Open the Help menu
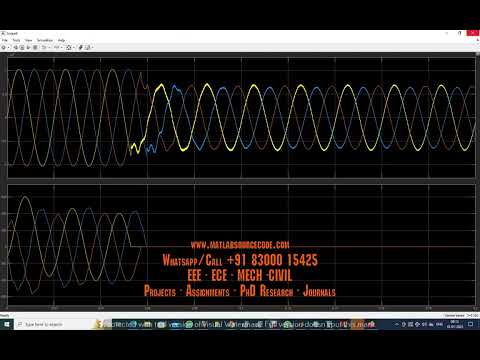Screen dimensions: 480x360 [61, 40]
